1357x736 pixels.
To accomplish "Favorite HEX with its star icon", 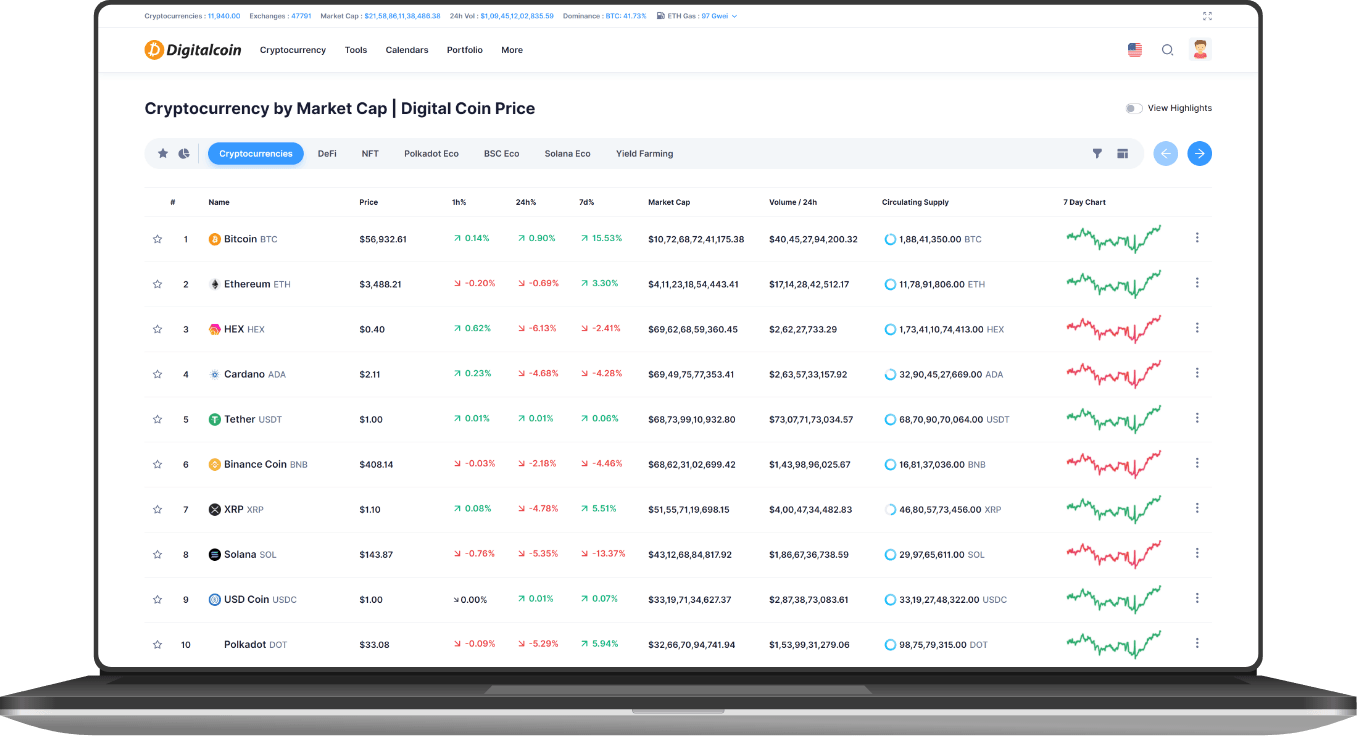I will coord(157,329).
